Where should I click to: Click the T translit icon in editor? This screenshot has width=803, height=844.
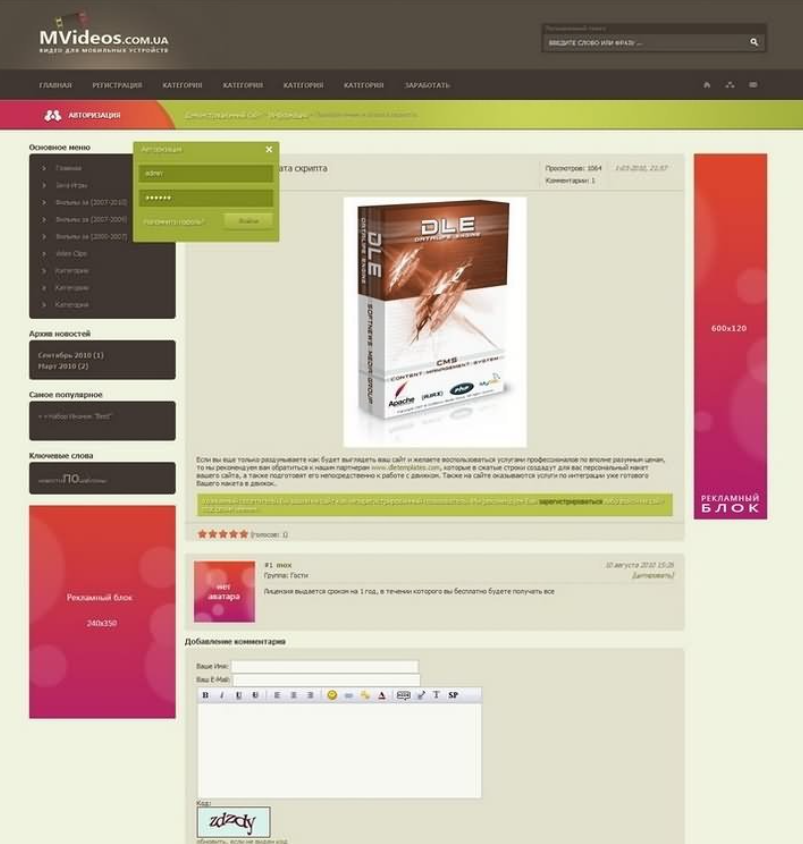(436, 695)
